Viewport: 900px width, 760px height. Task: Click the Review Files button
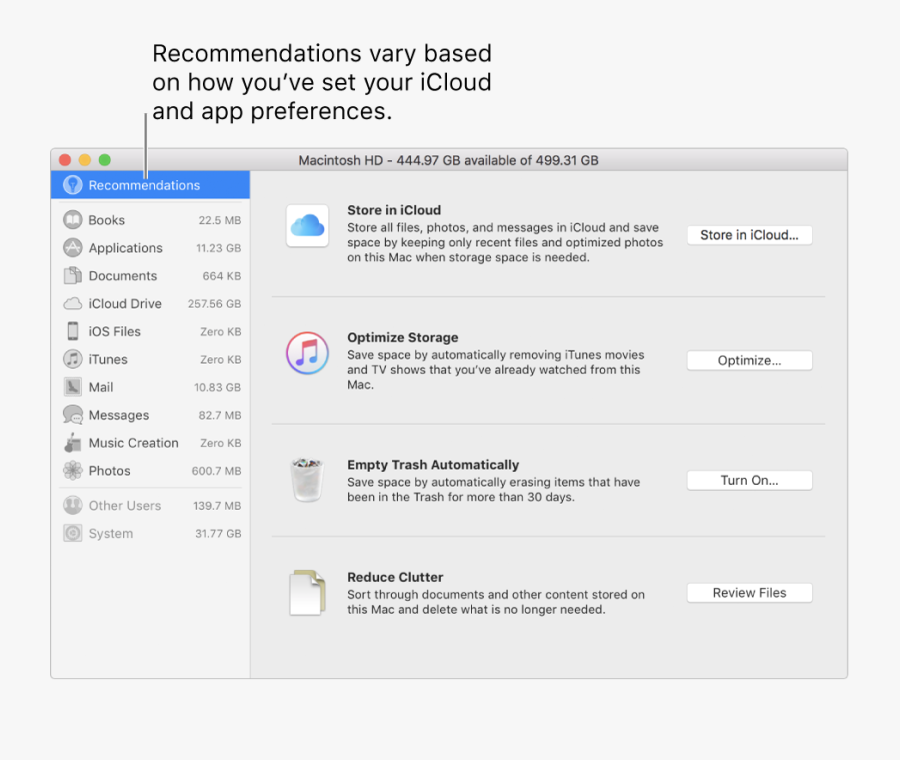[x=749, y=593]
